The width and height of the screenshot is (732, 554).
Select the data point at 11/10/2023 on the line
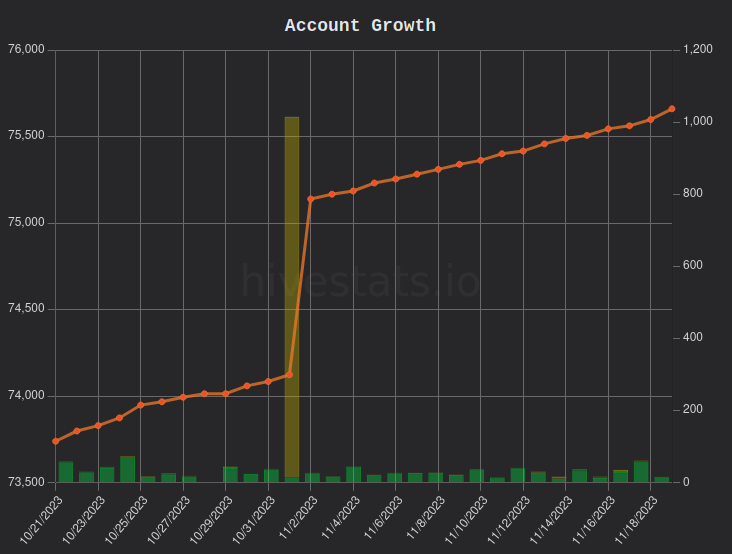coord(480,160)
